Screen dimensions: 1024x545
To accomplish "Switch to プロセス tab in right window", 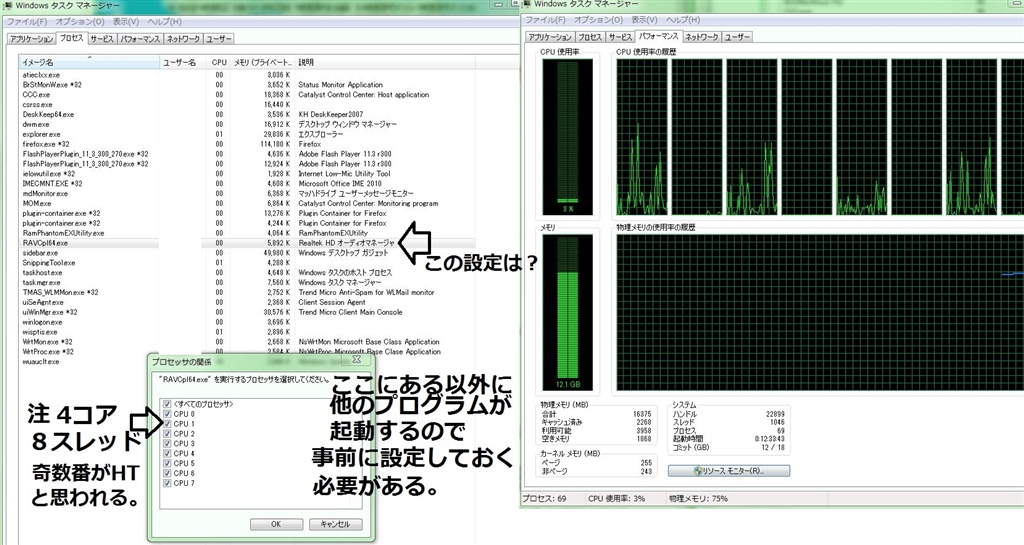I will [x=590, y=37].
